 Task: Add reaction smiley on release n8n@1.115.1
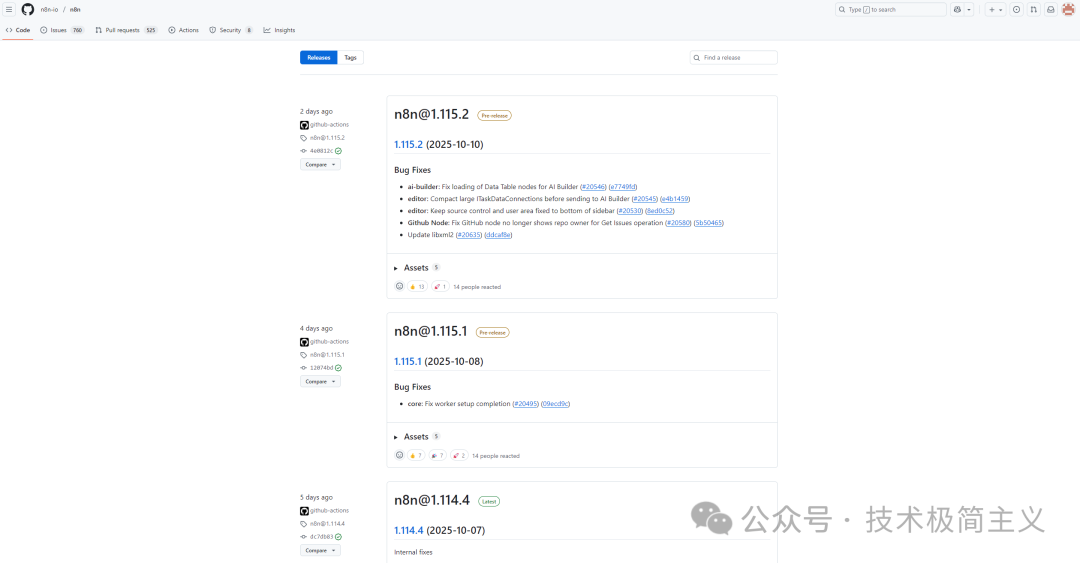coord(399,455)
